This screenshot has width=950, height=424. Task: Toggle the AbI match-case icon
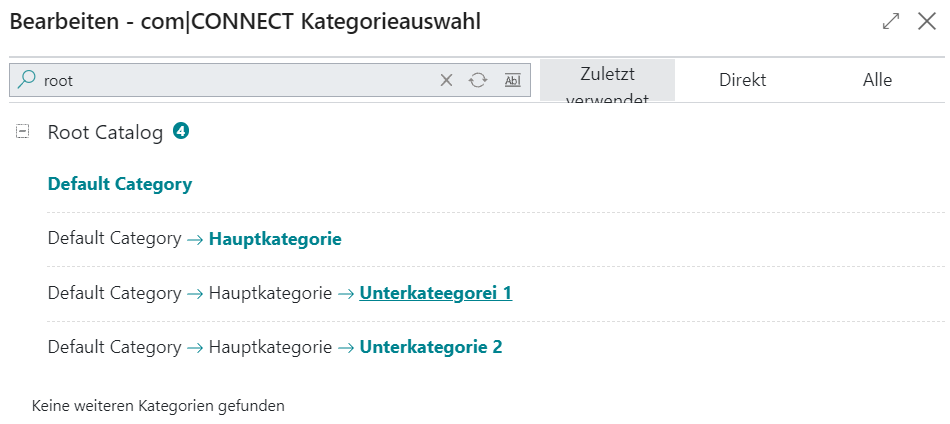tap(513, 80)
